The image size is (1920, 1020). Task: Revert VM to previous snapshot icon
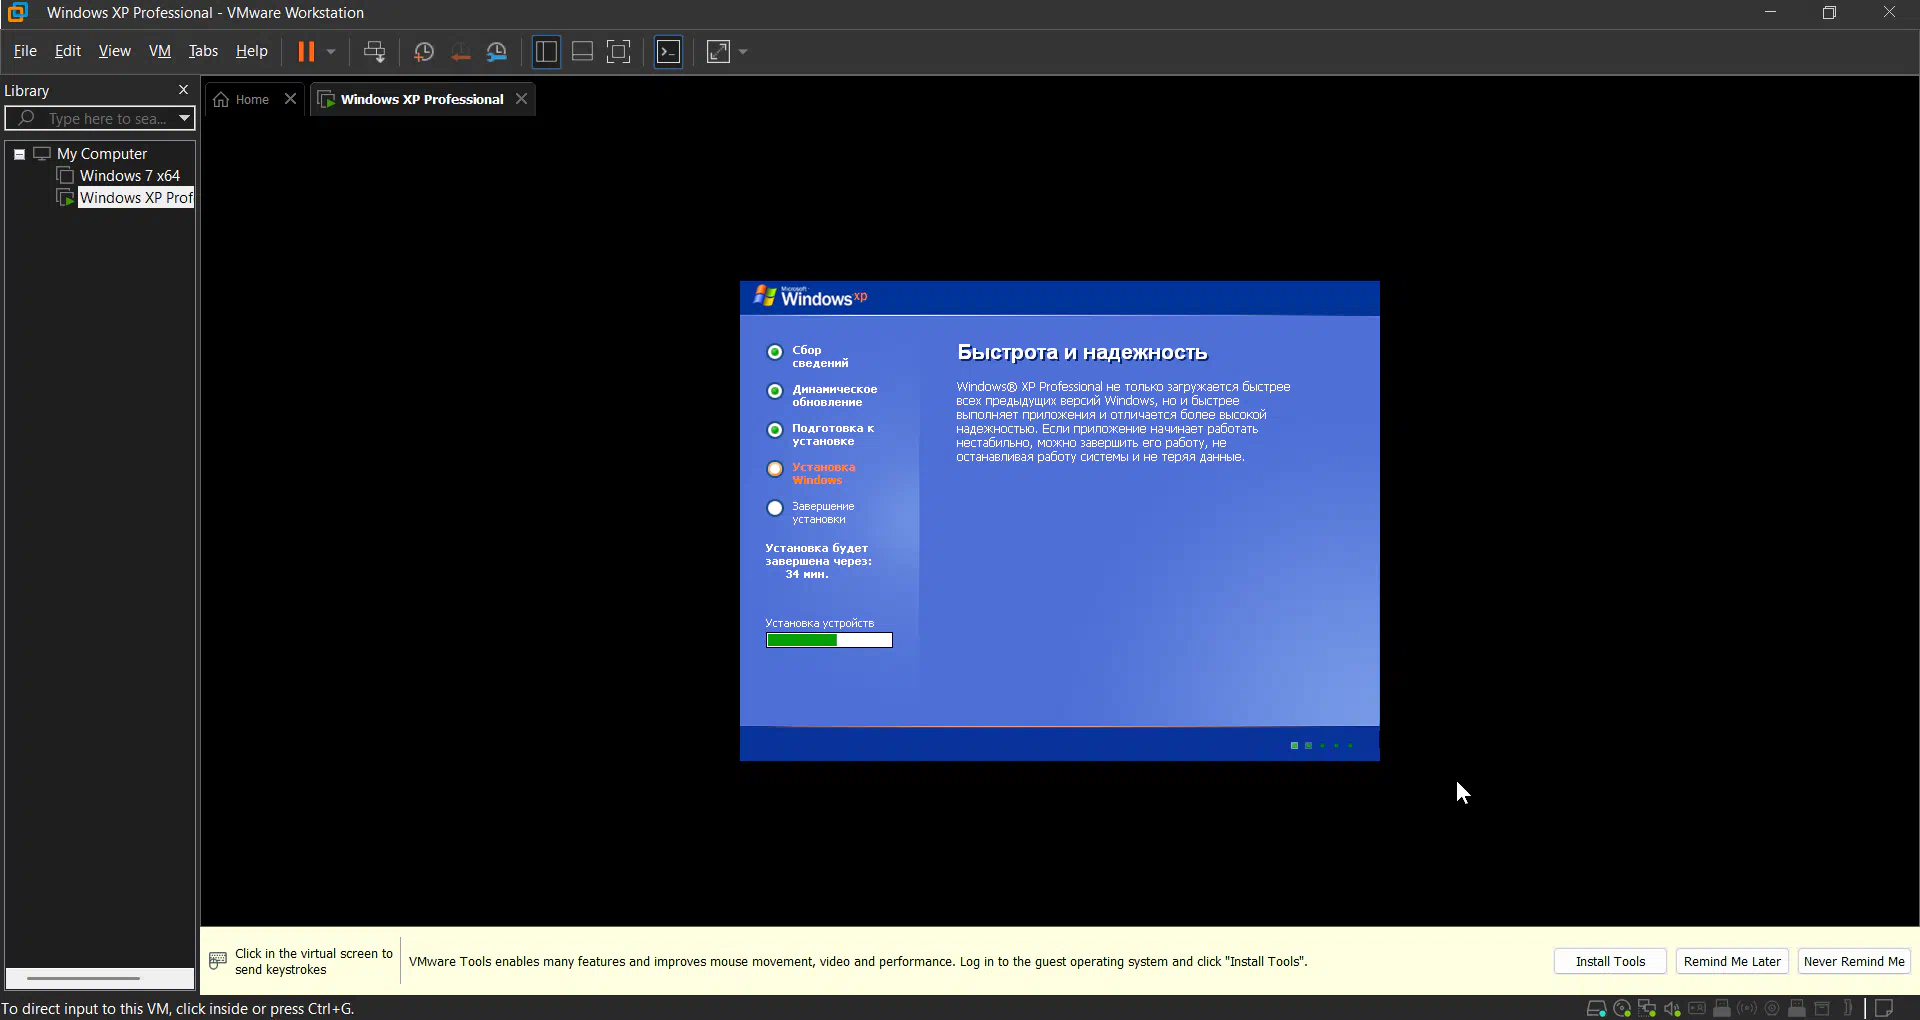(x=460, y=52)
